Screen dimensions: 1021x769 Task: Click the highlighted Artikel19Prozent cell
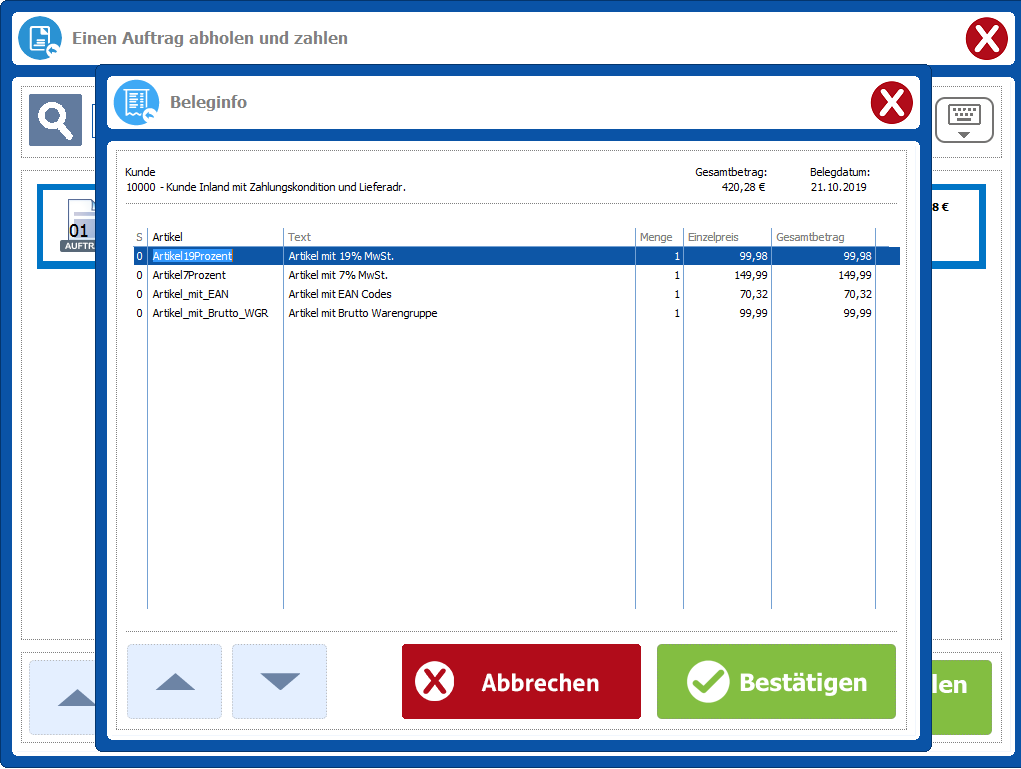pos(192,256)
